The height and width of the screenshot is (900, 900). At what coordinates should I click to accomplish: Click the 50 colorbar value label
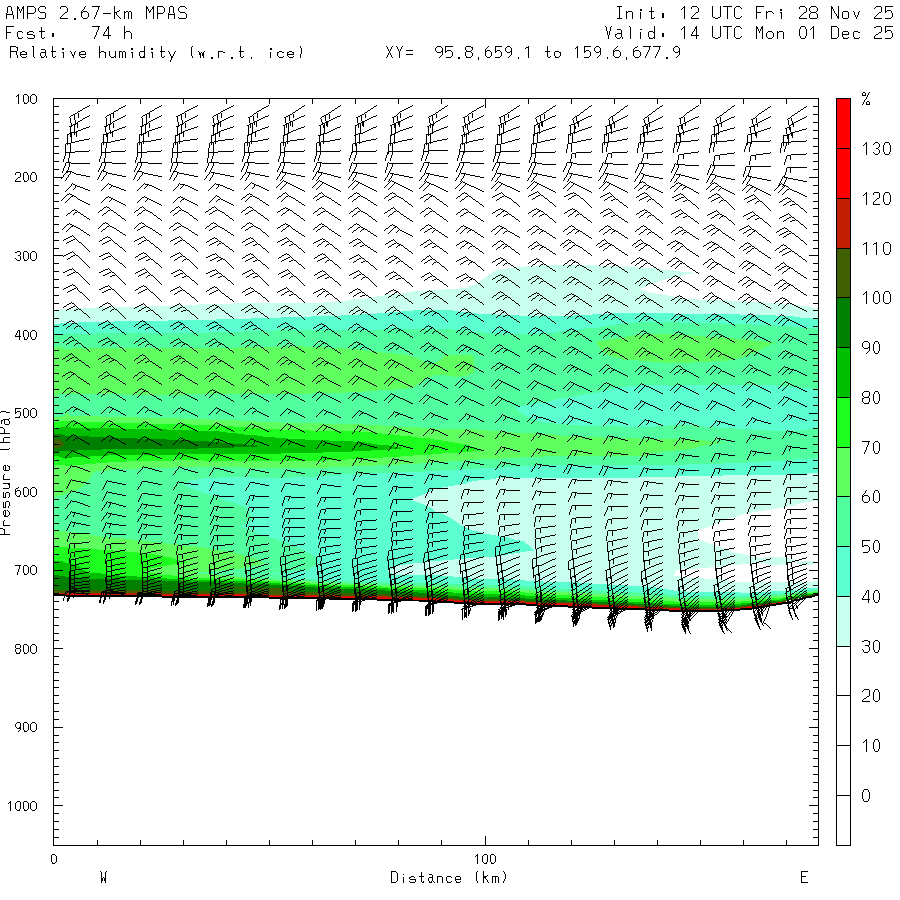click(x=871, y=547)
